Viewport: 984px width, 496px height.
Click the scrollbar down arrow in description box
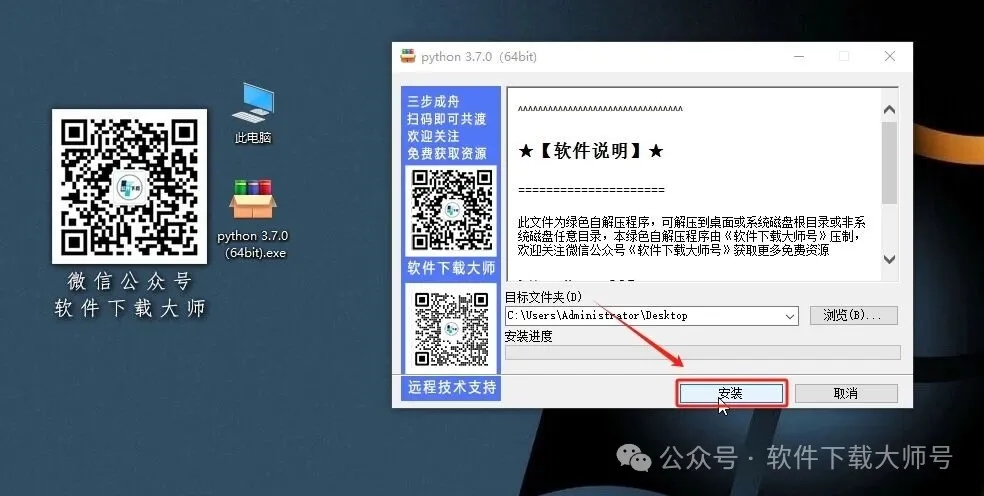pos(889,259)
